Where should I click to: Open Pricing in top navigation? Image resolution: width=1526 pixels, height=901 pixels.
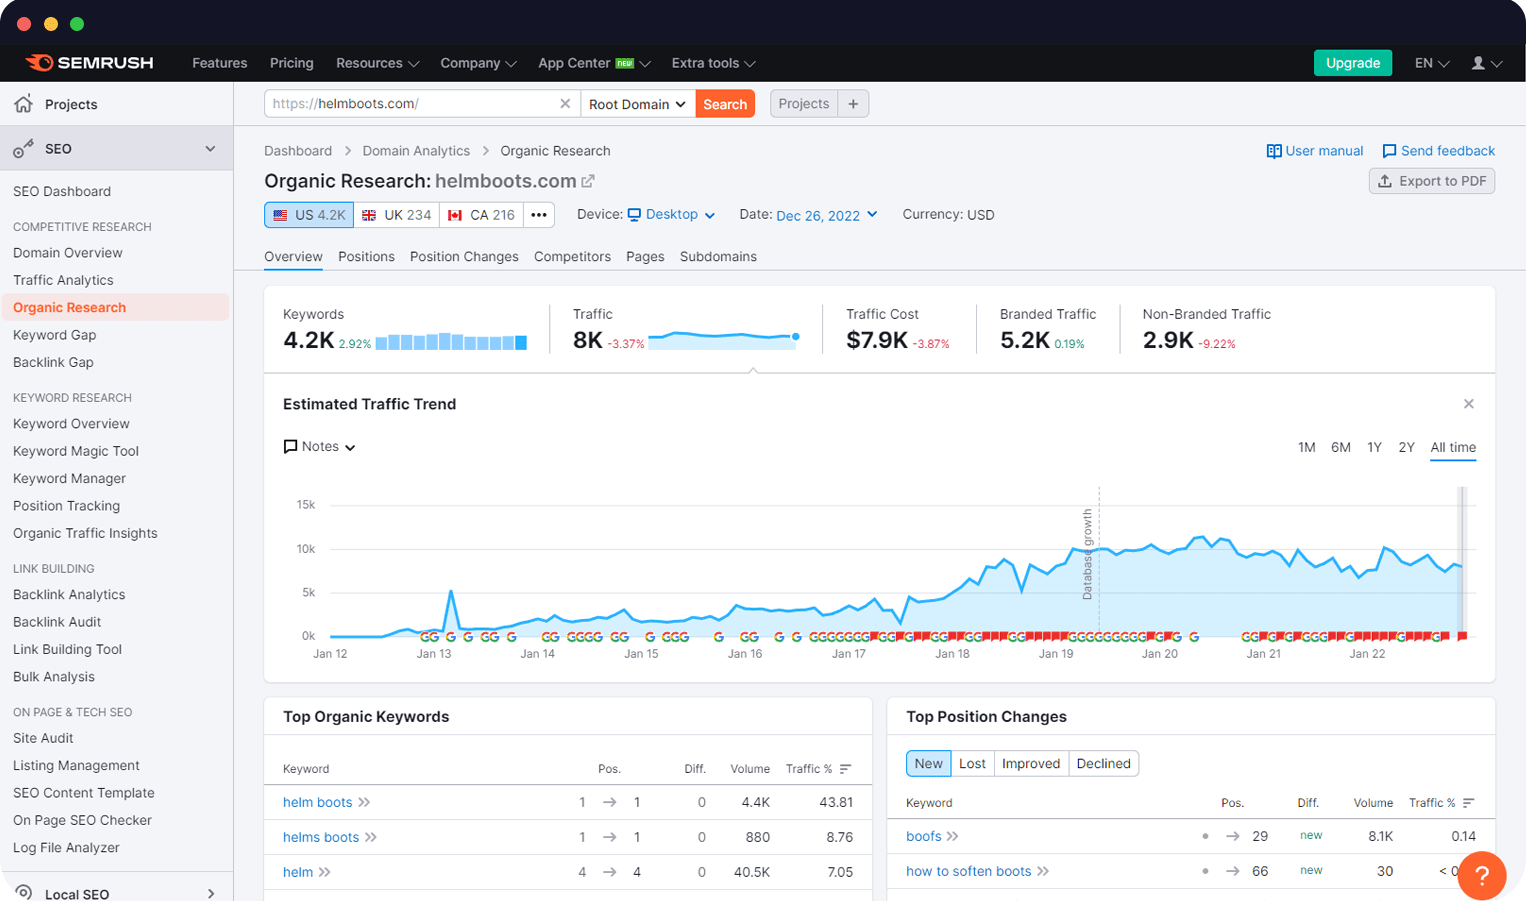292,63
